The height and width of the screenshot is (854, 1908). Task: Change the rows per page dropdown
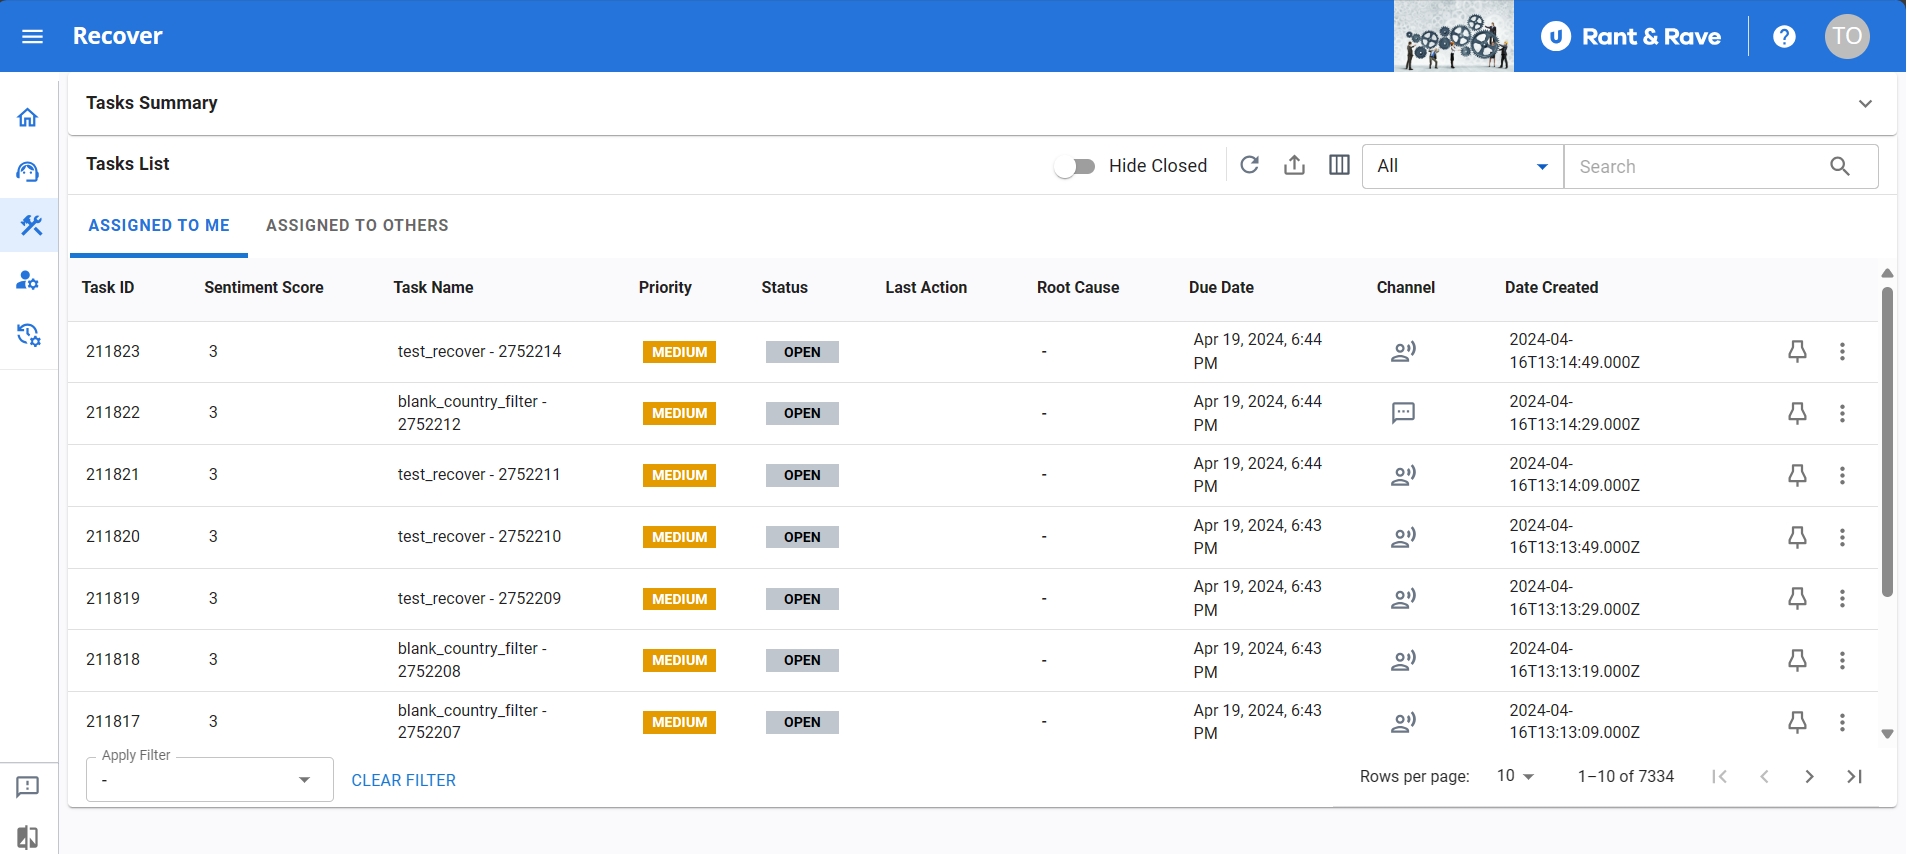click(x=1515, y=776)
